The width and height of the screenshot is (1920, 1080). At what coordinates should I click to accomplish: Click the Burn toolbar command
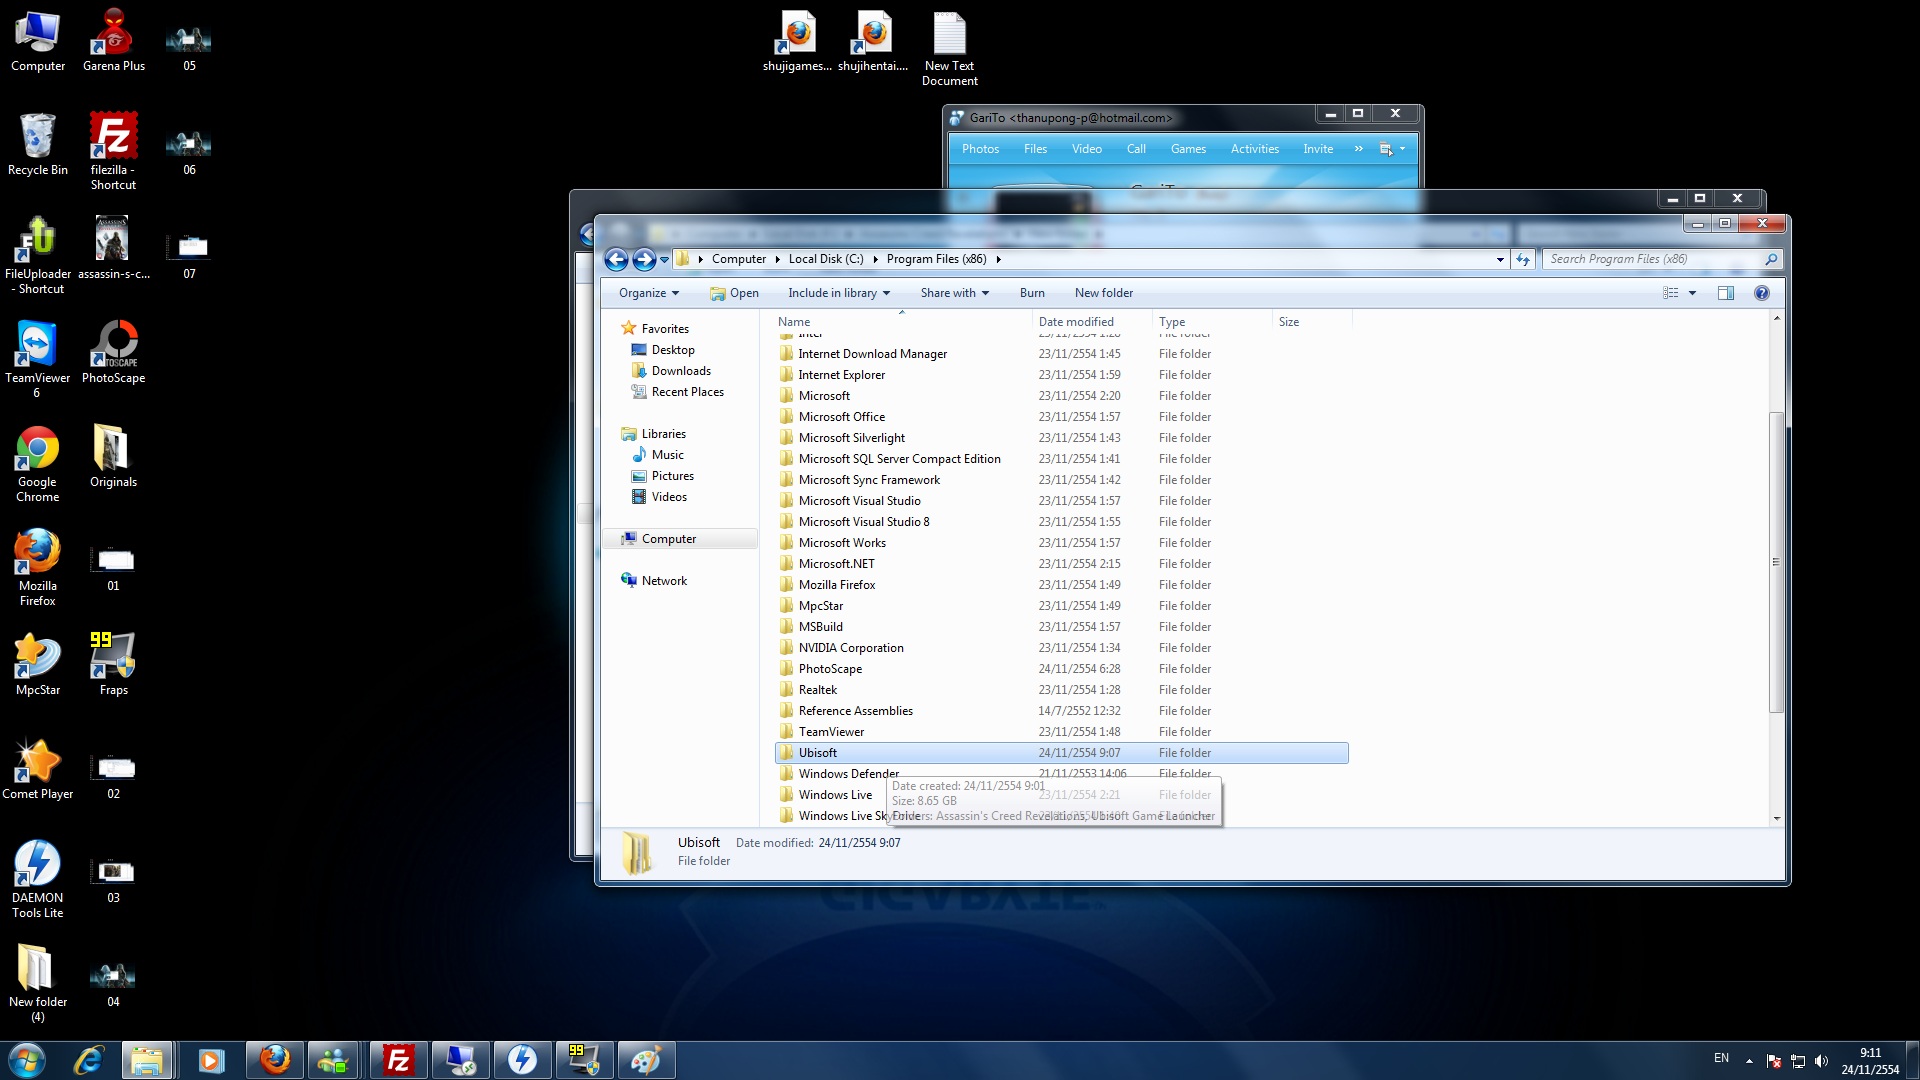click(1032, 293)
